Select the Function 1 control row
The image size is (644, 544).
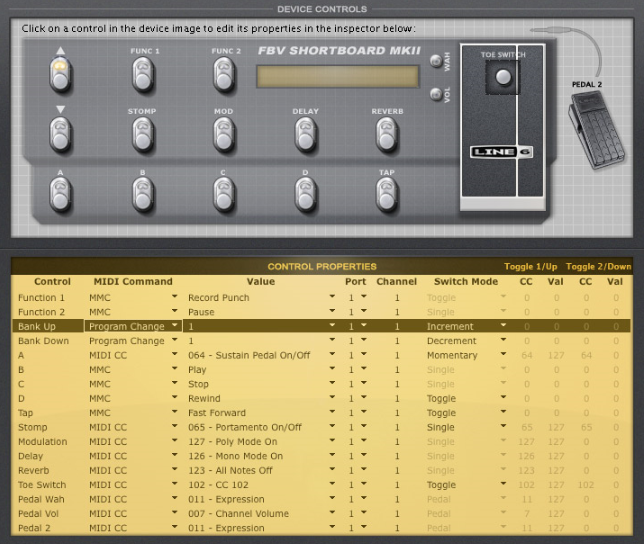pyautogui.click(x=322, y=298)
